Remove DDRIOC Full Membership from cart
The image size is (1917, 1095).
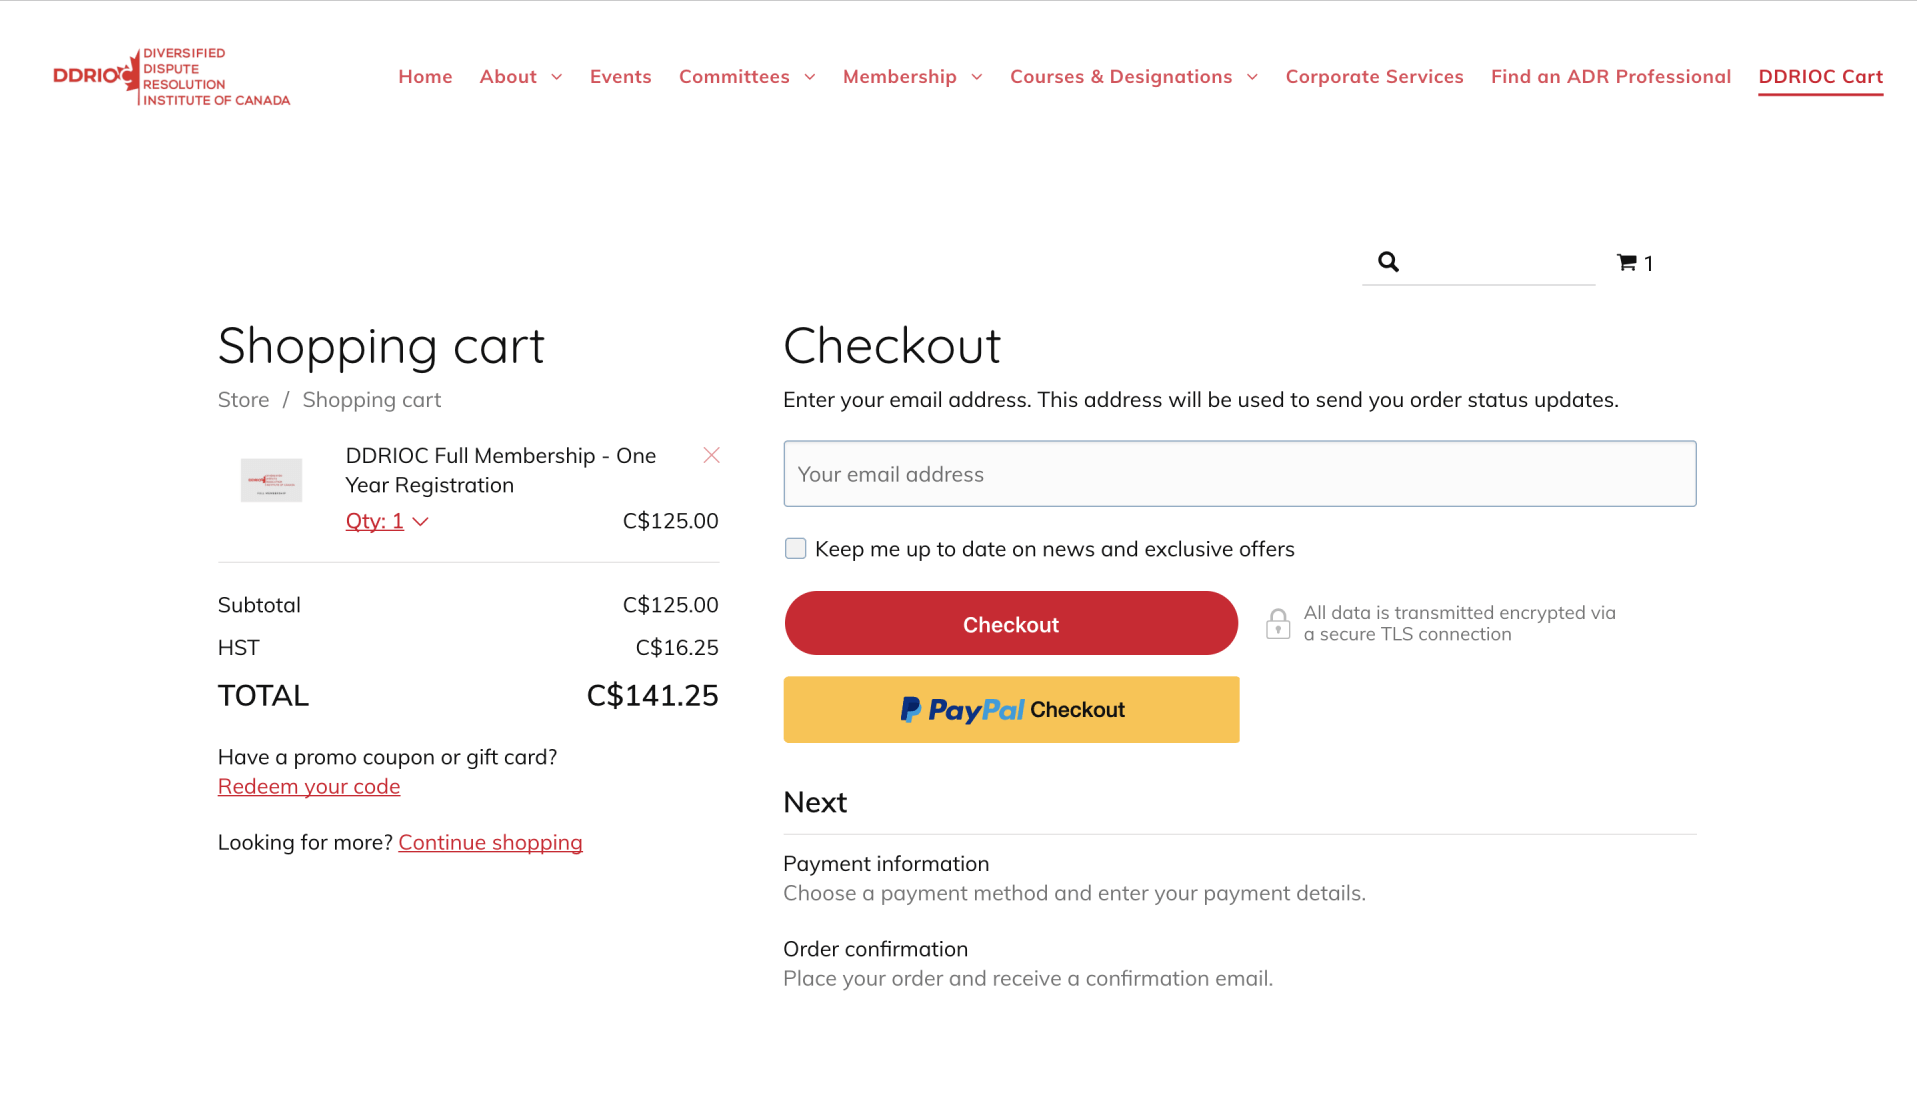pyautogui.click(x=711, y=455)
